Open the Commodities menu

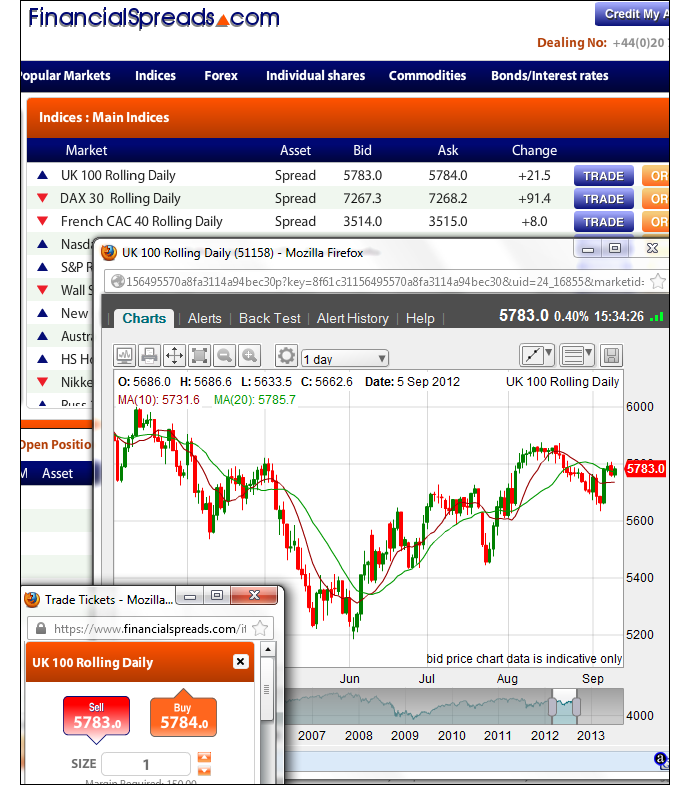pyautogui.click(x=427, y=76)
